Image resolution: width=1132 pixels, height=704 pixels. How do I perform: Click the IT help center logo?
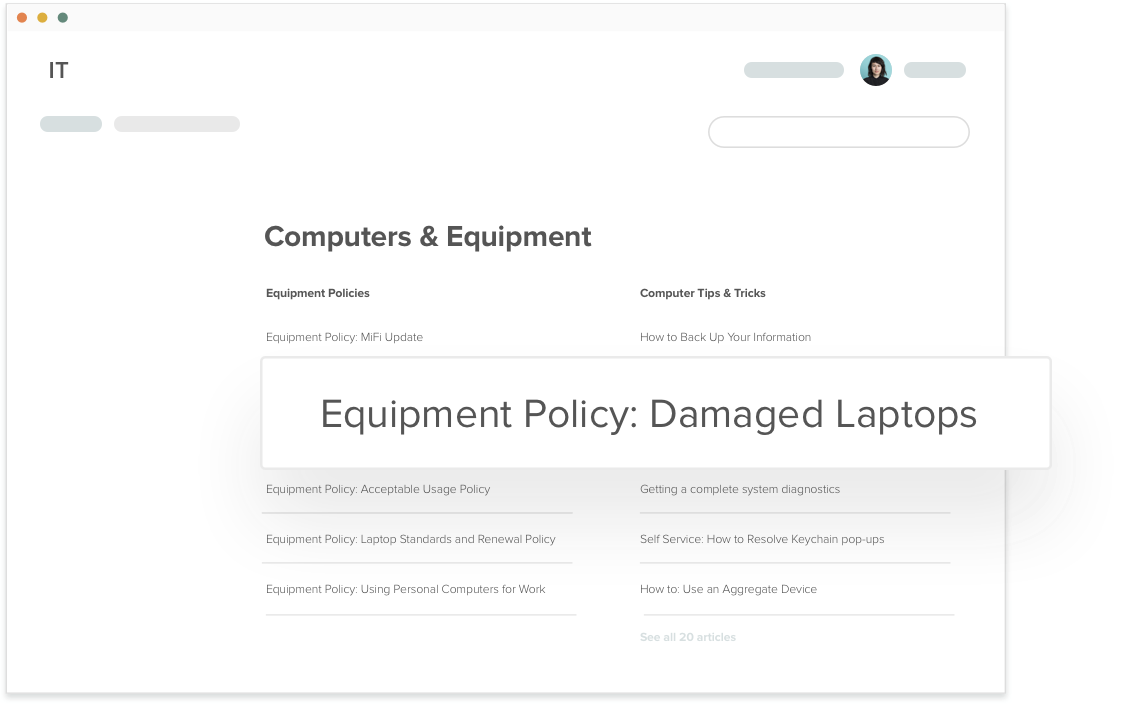58,71
